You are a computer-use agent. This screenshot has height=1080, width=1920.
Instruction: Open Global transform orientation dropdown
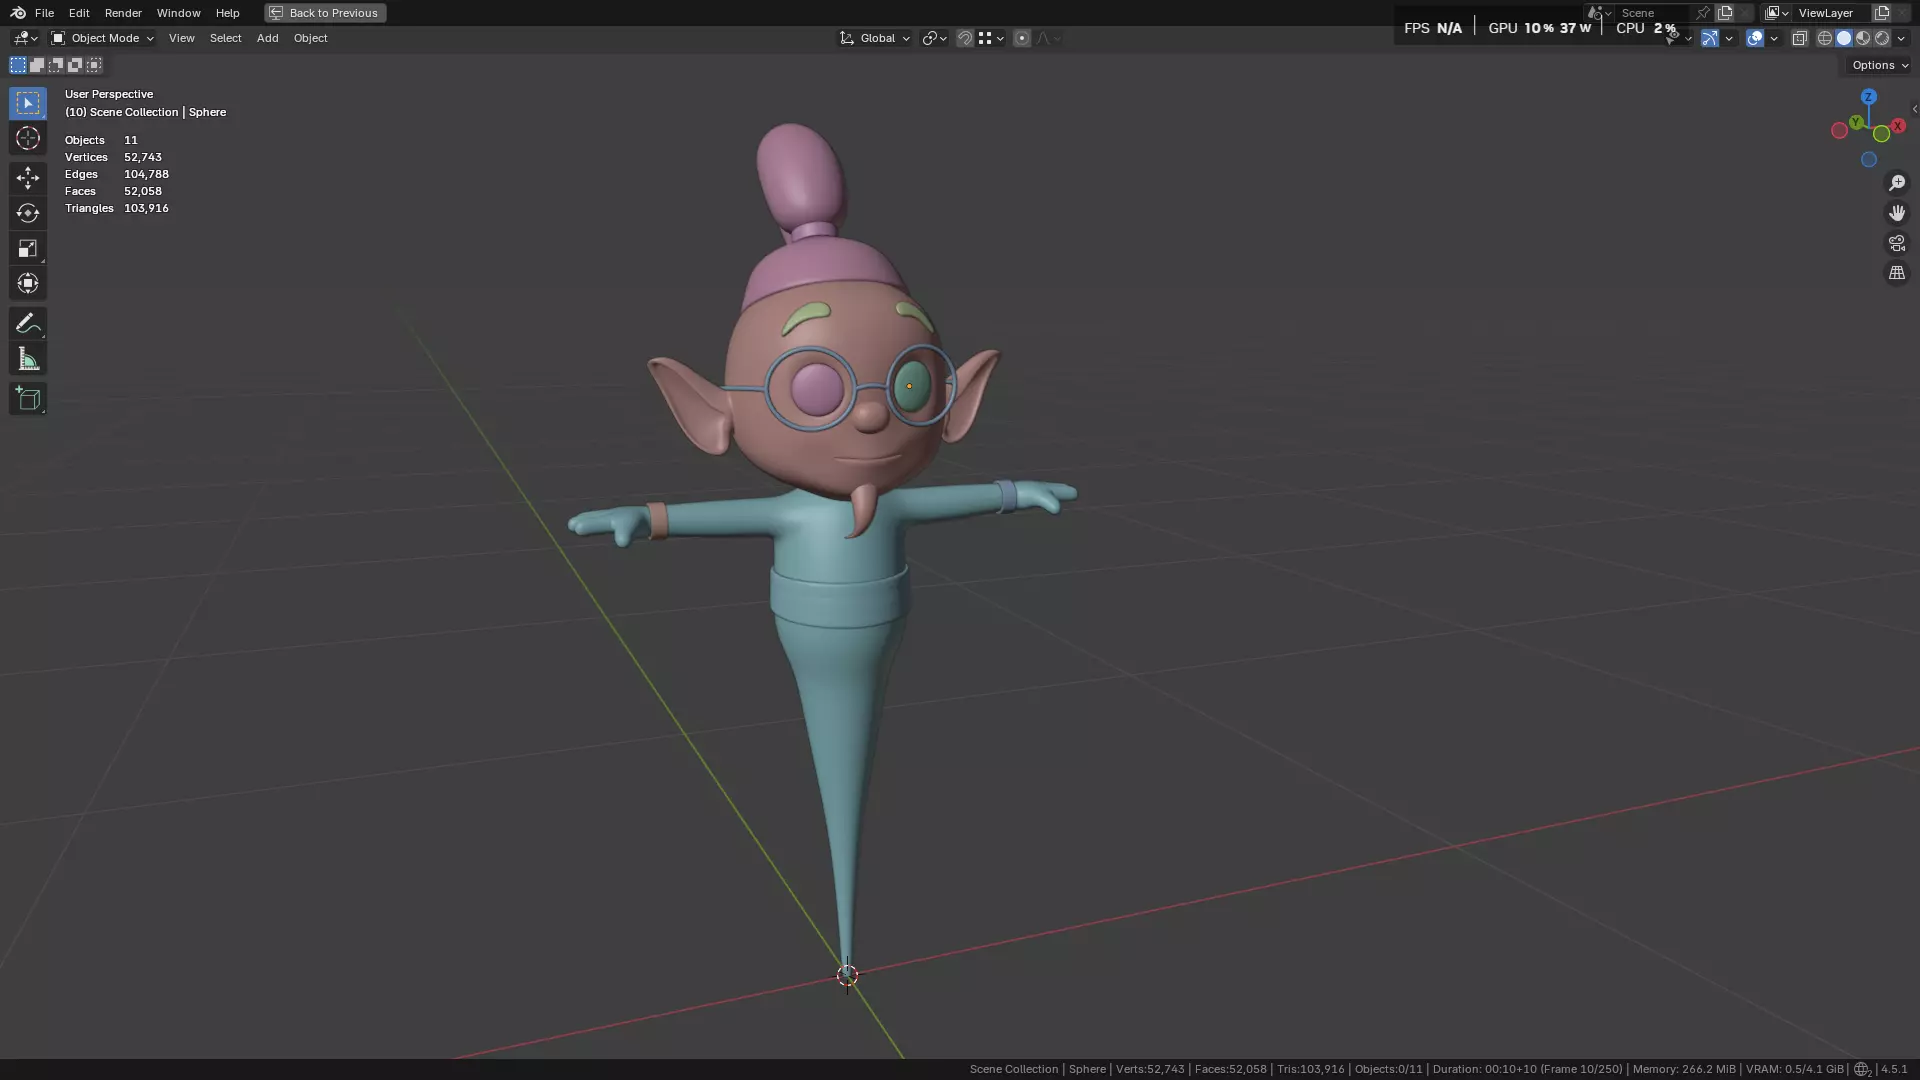(875, 38)
